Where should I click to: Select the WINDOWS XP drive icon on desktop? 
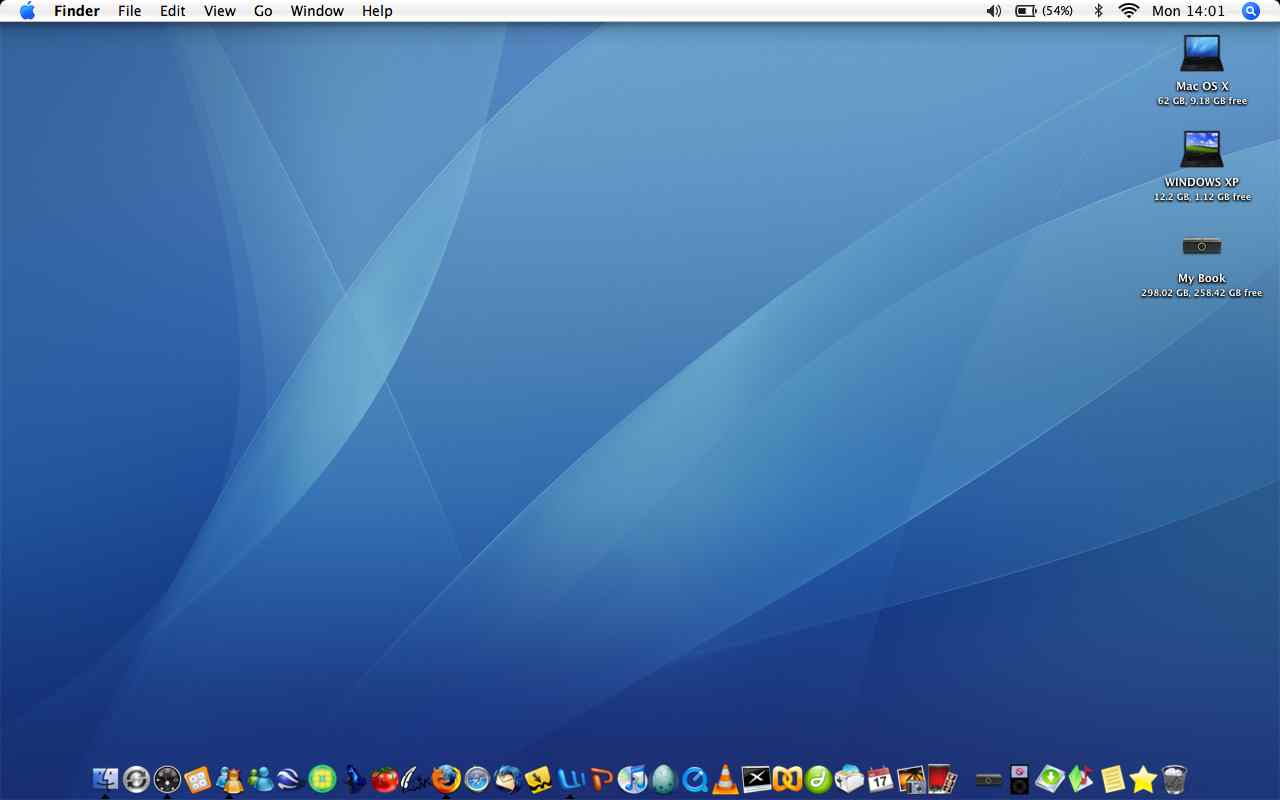click(1202, 150)
